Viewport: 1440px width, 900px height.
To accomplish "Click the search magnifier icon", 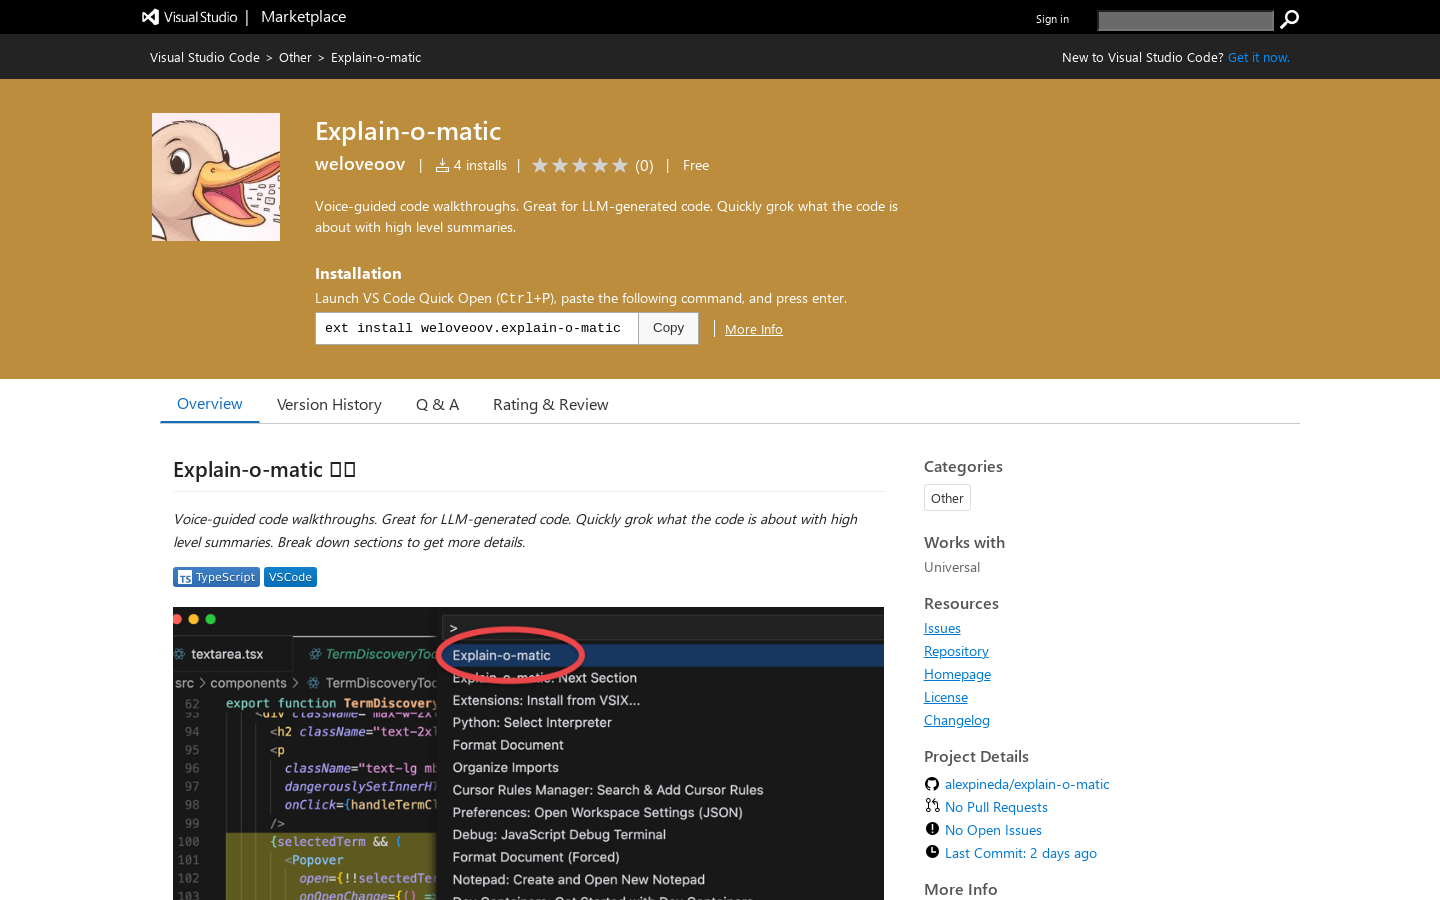I will [x=1290, y=19].
